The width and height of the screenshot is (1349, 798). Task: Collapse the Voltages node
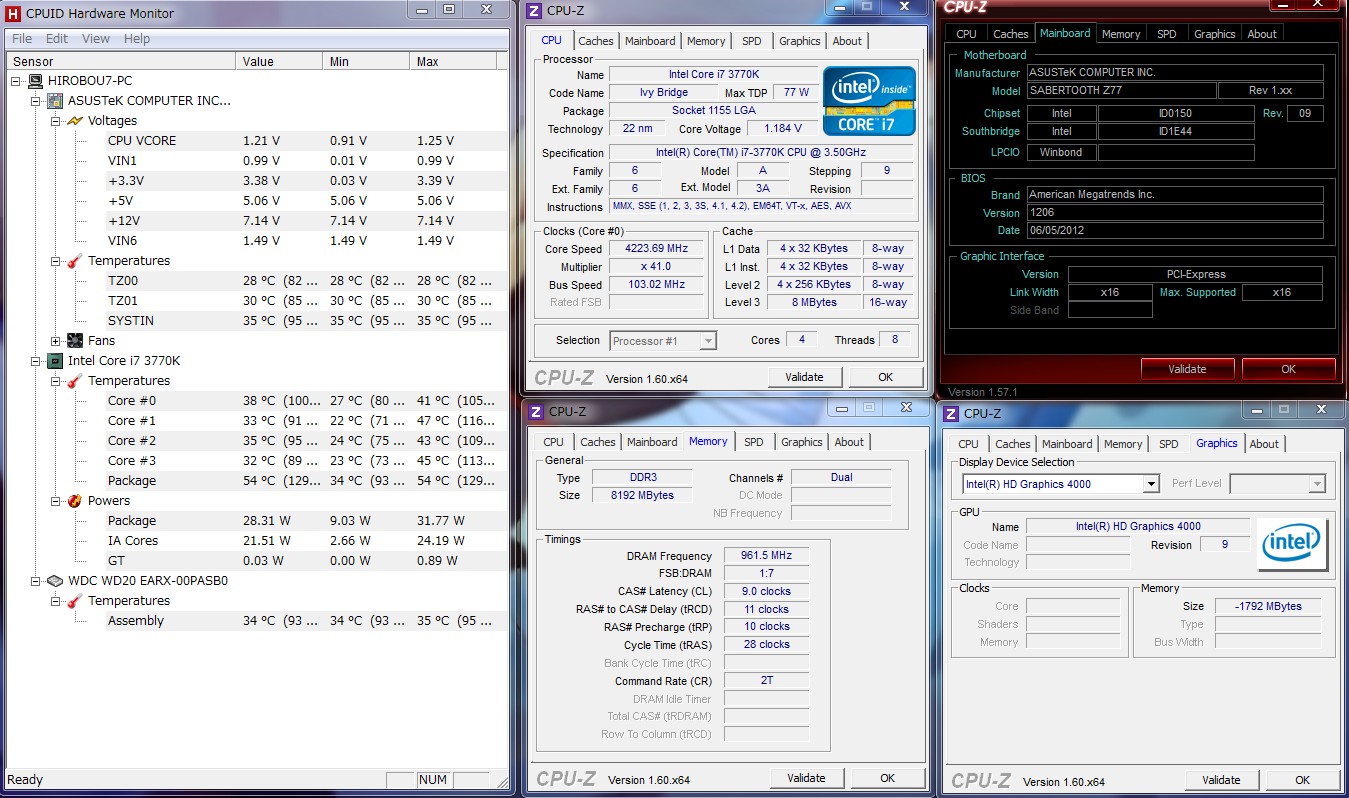[x=56, y=121]
